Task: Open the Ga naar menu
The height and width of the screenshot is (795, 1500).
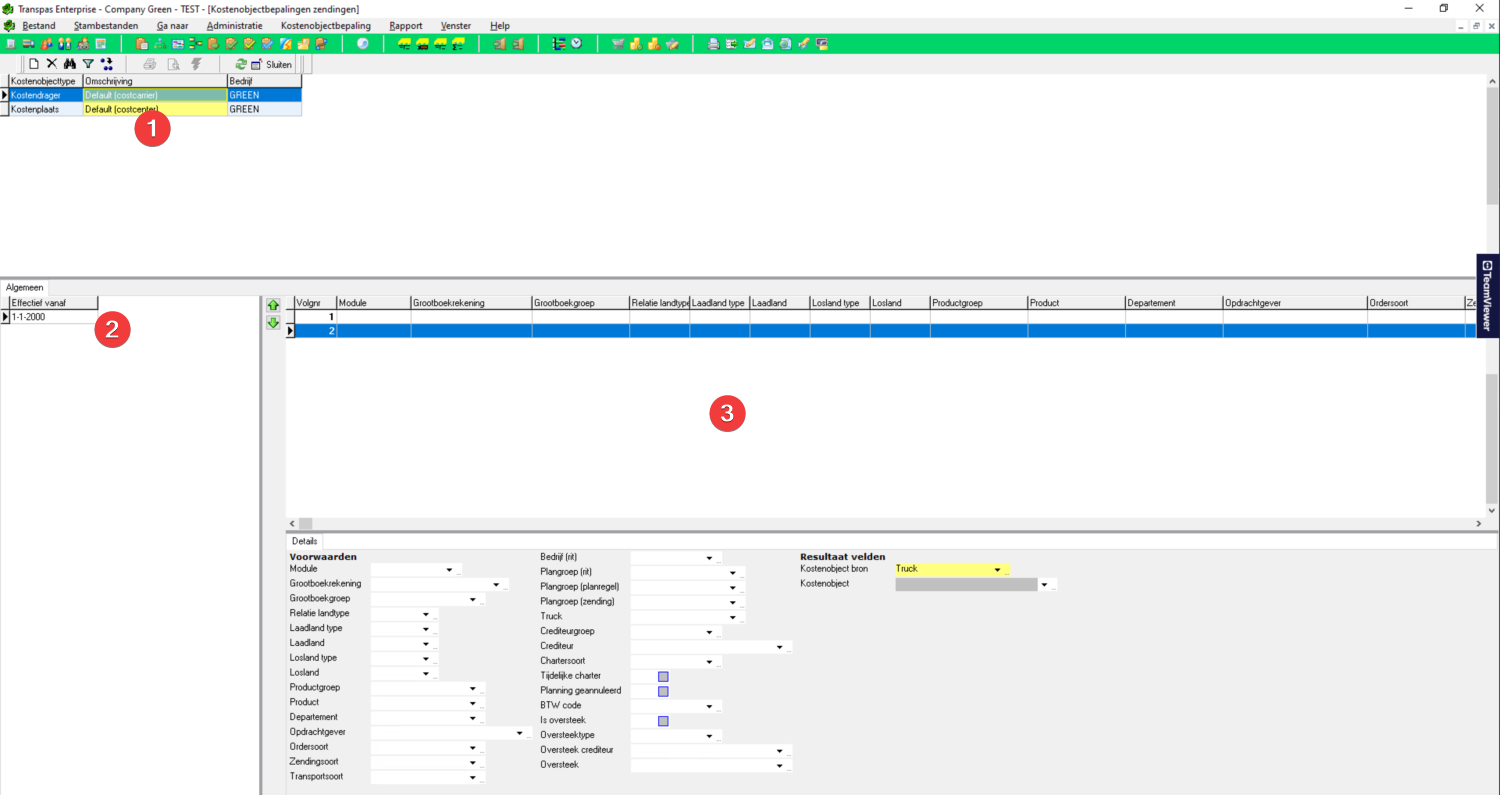Action: [x=172, y=25]
